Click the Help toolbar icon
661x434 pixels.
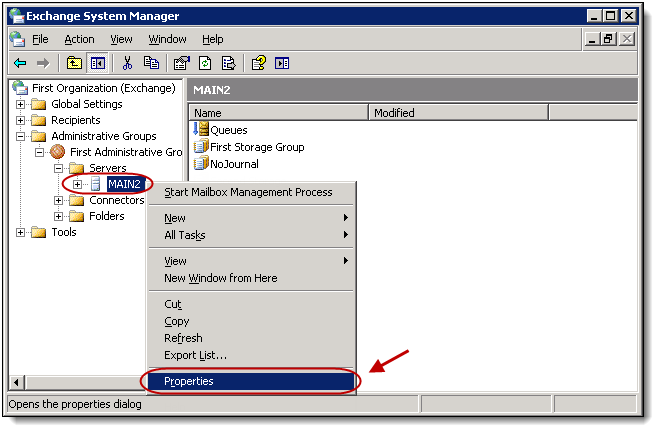click(258, 63)
